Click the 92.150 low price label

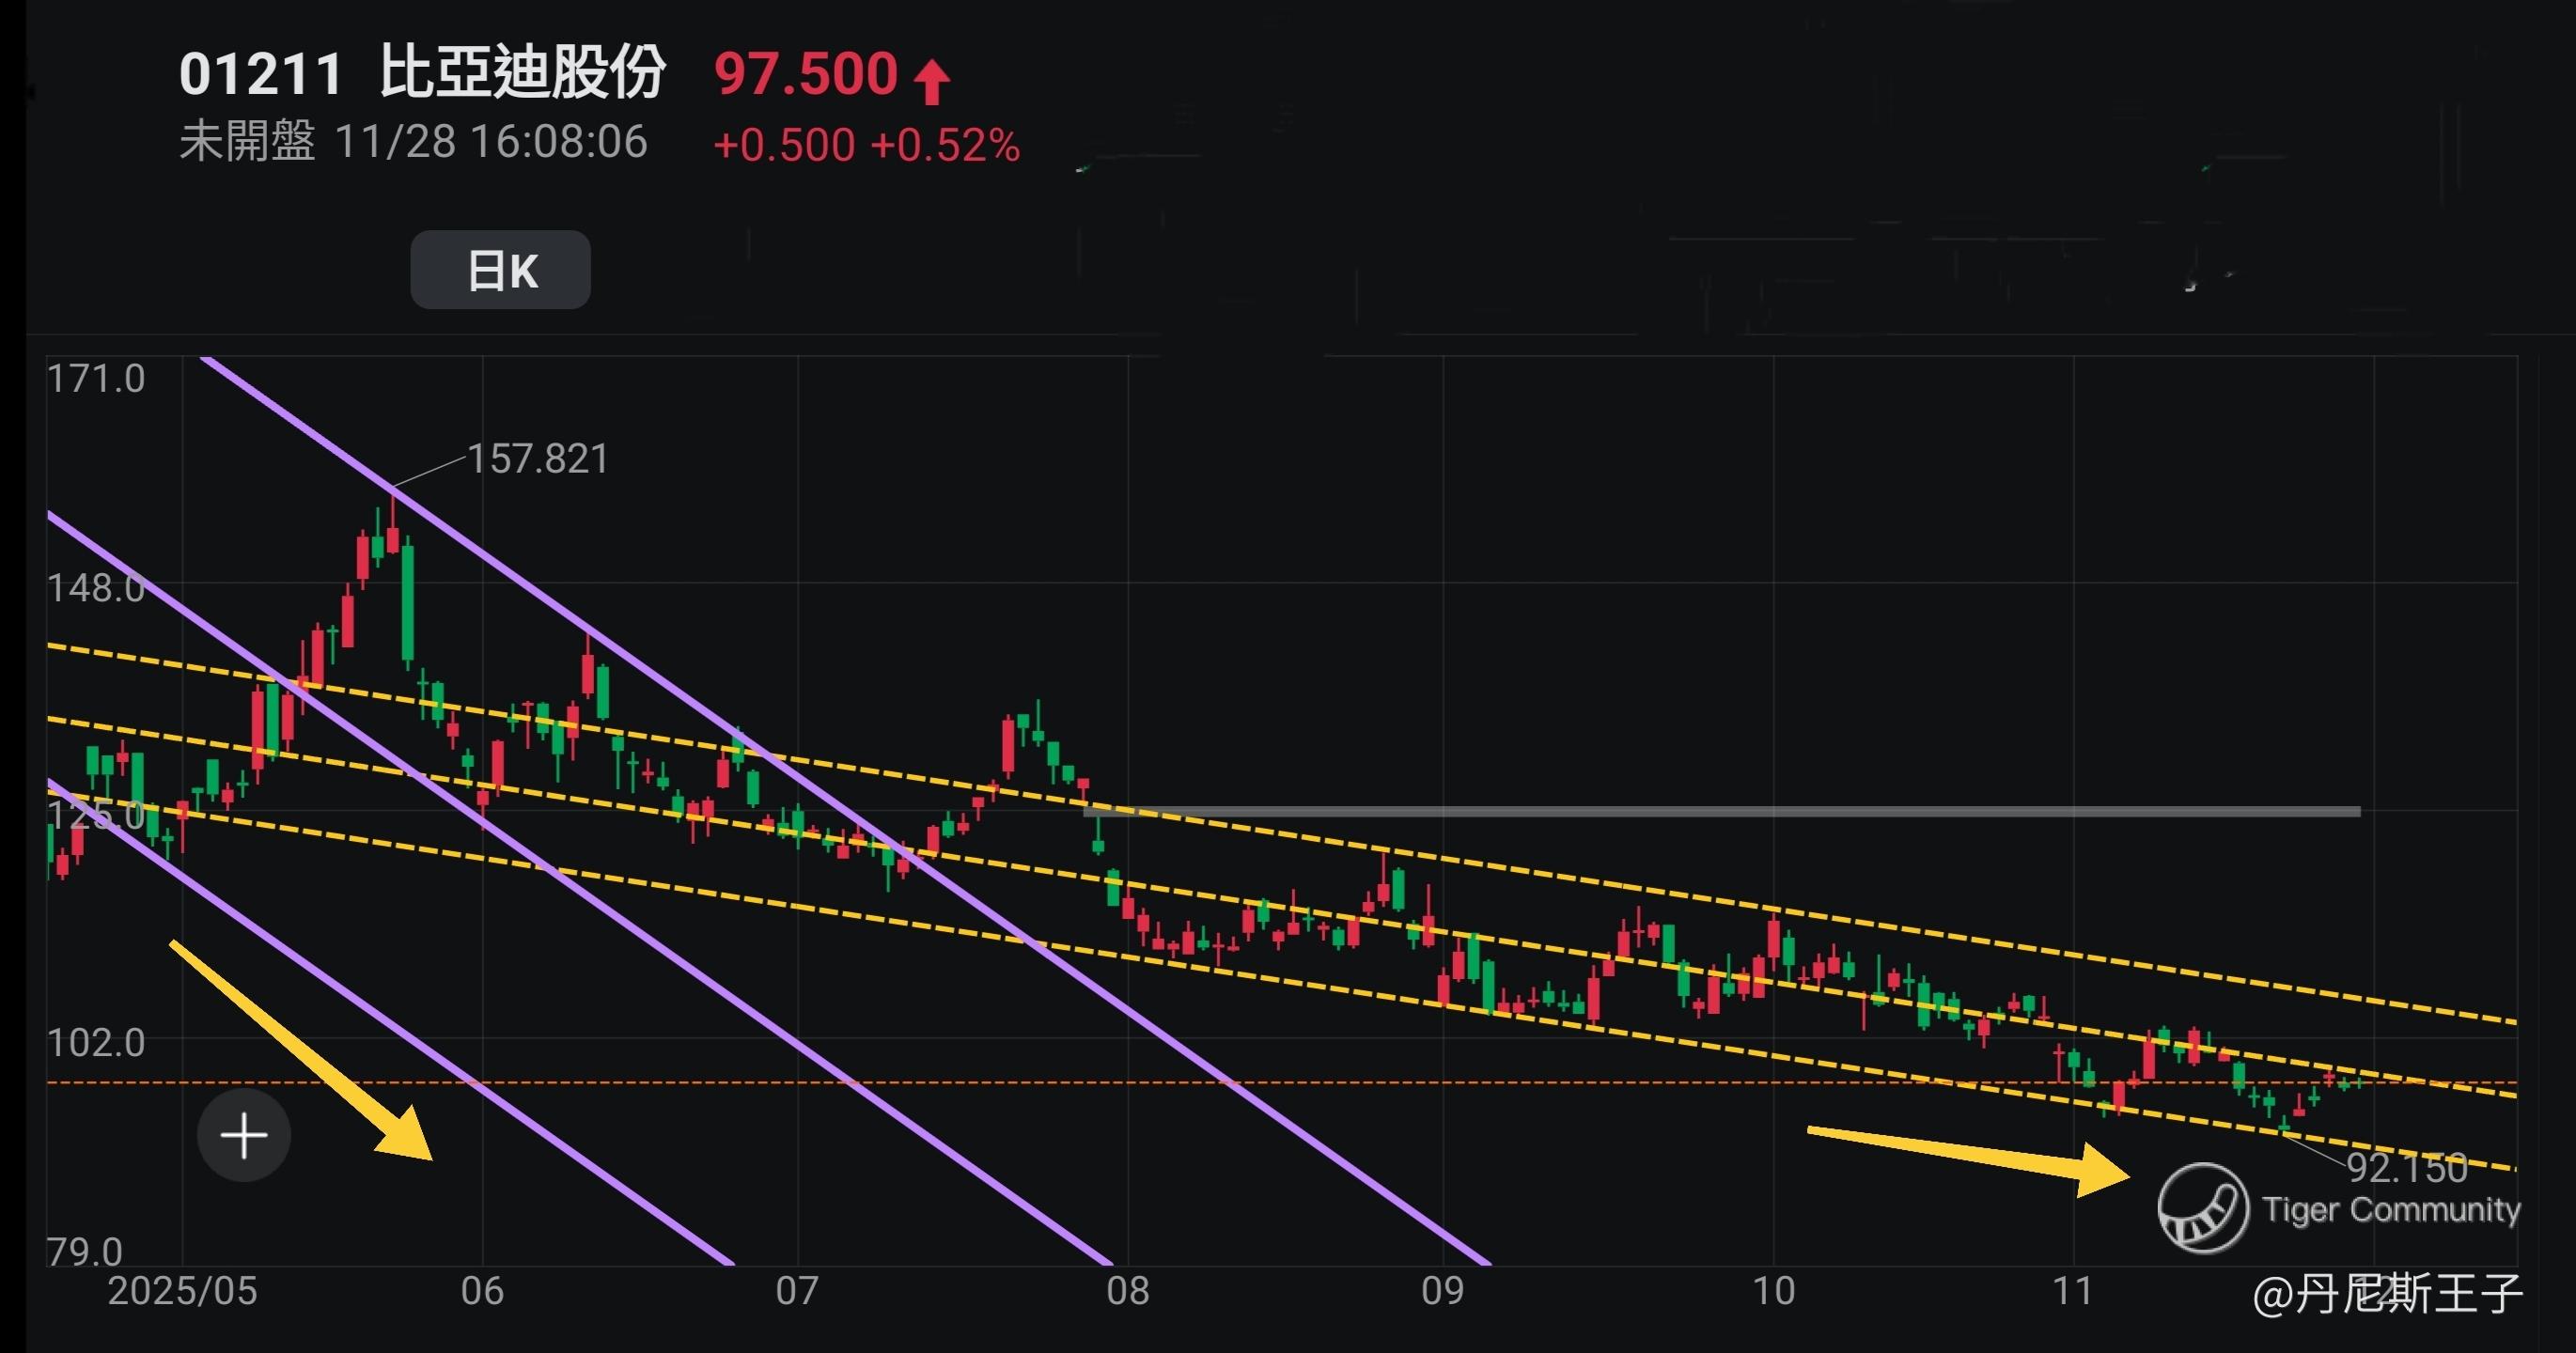pyautogui.click(x=2406, y=1167)
